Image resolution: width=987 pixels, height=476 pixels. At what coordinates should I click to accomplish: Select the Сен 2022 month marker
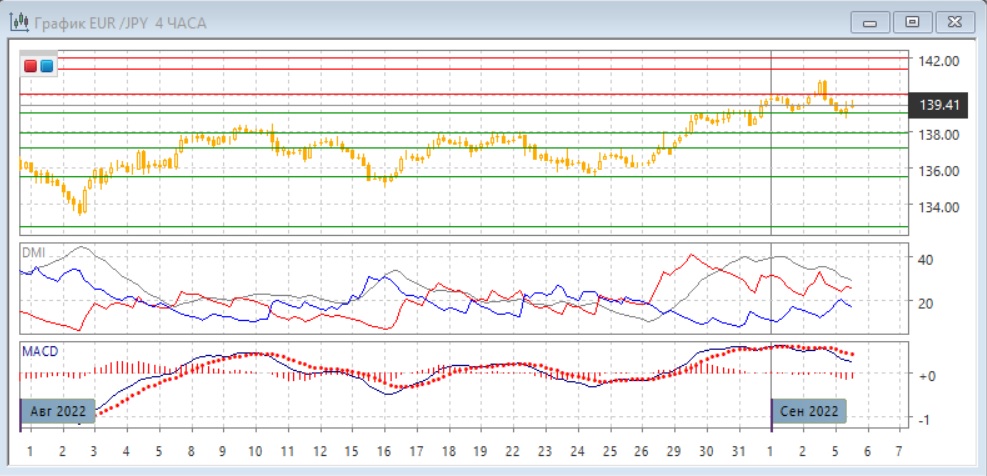point(809,412)
